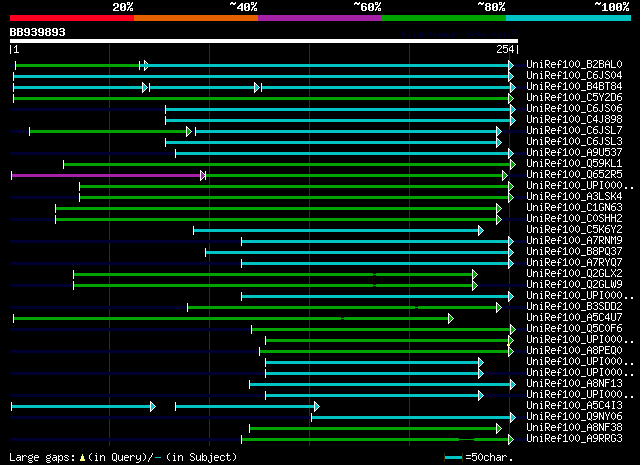Open the UniRef100_C1GN63 entry
Image resolution: width=640 pixels, height=465 pixels.
coord(574,208)
